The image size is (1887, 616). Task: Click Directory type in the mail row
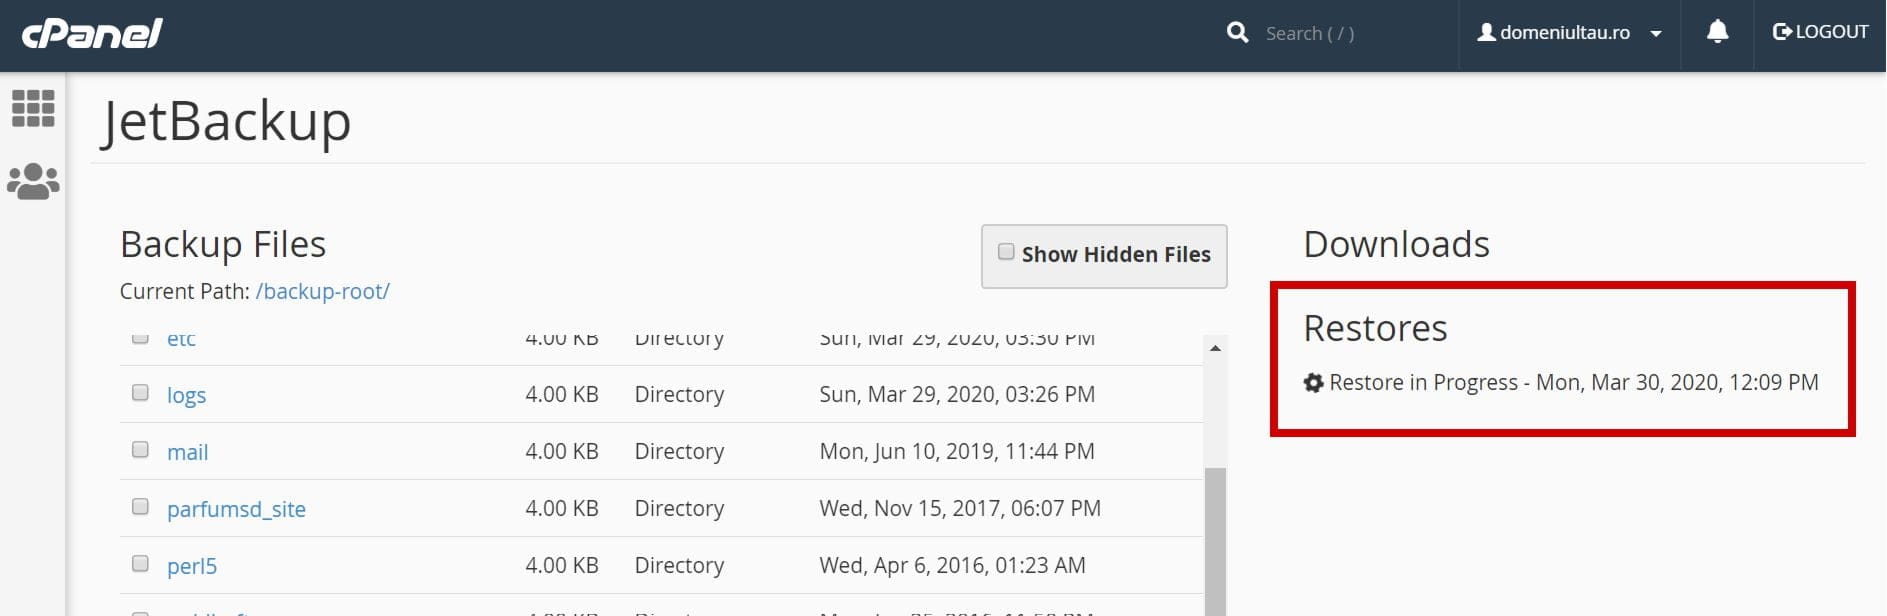click(x=679, y=452)
